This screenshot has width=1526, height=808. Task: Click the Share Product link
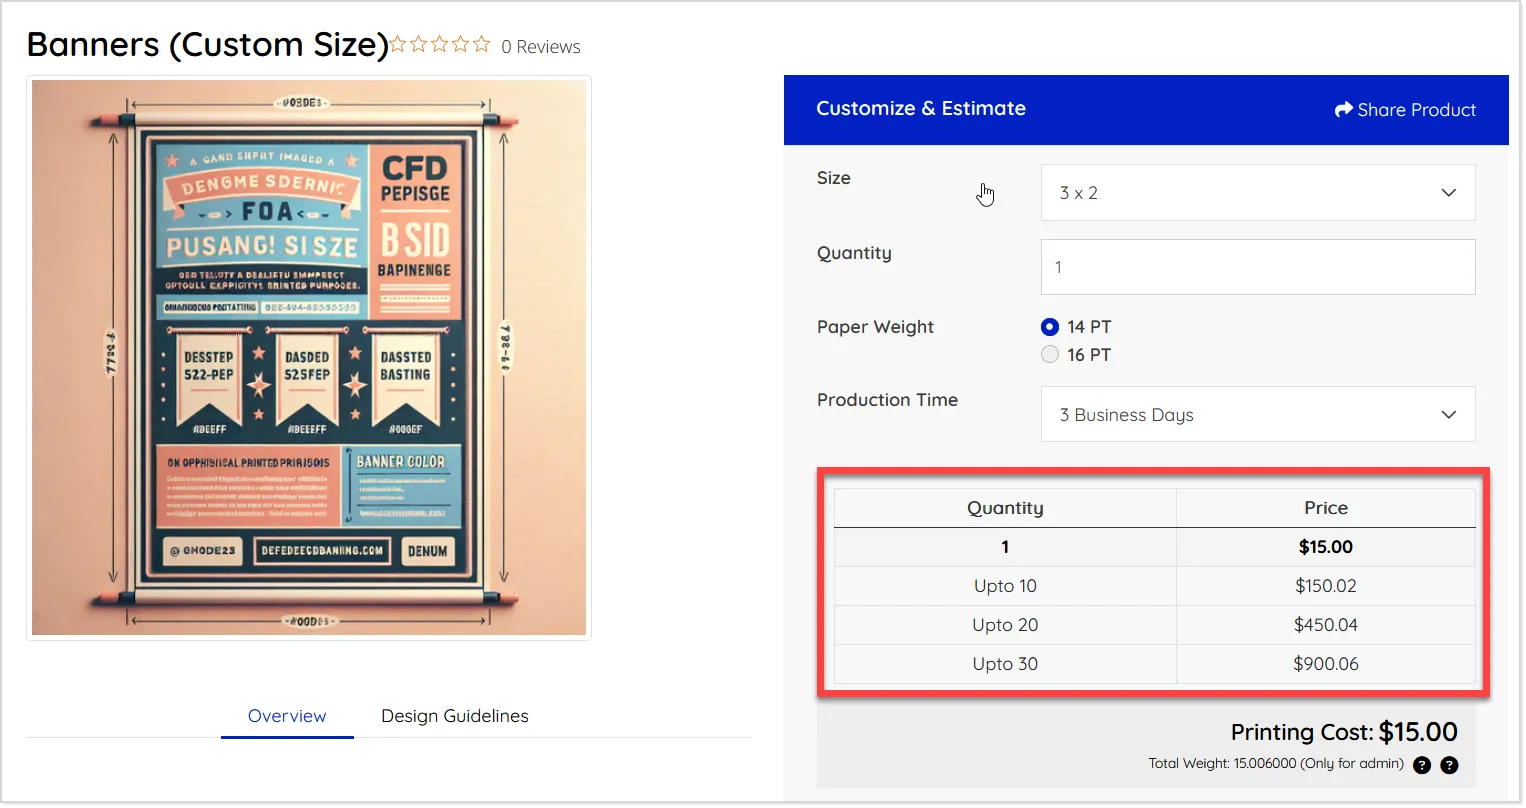point(1405,109)
